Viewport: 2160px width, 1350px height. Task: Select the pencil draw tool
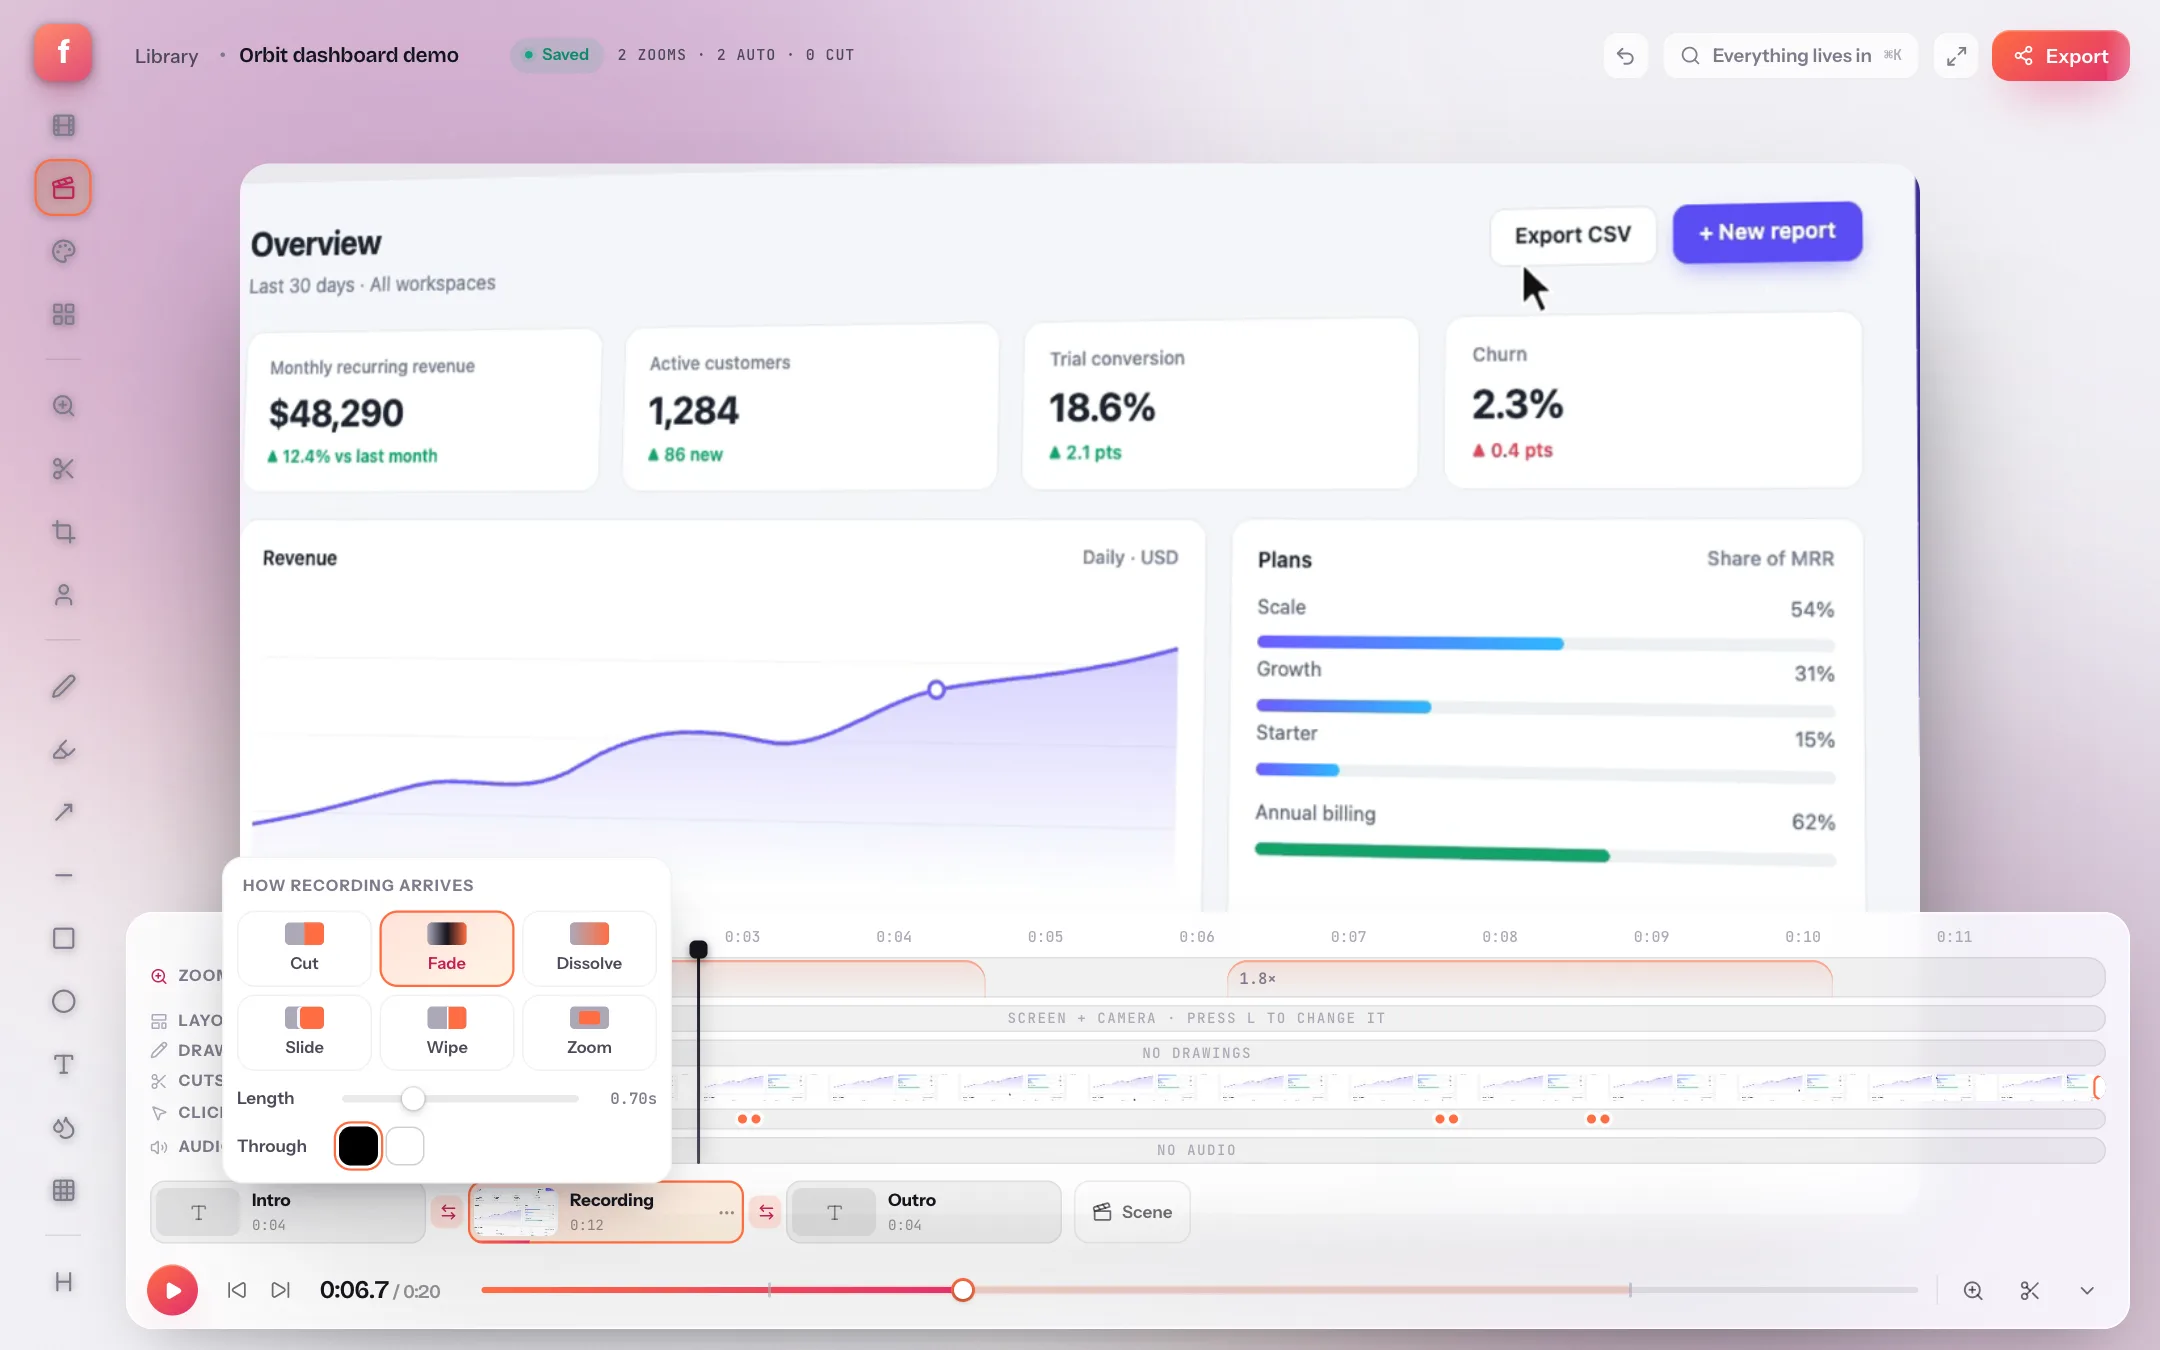[63, 687]
